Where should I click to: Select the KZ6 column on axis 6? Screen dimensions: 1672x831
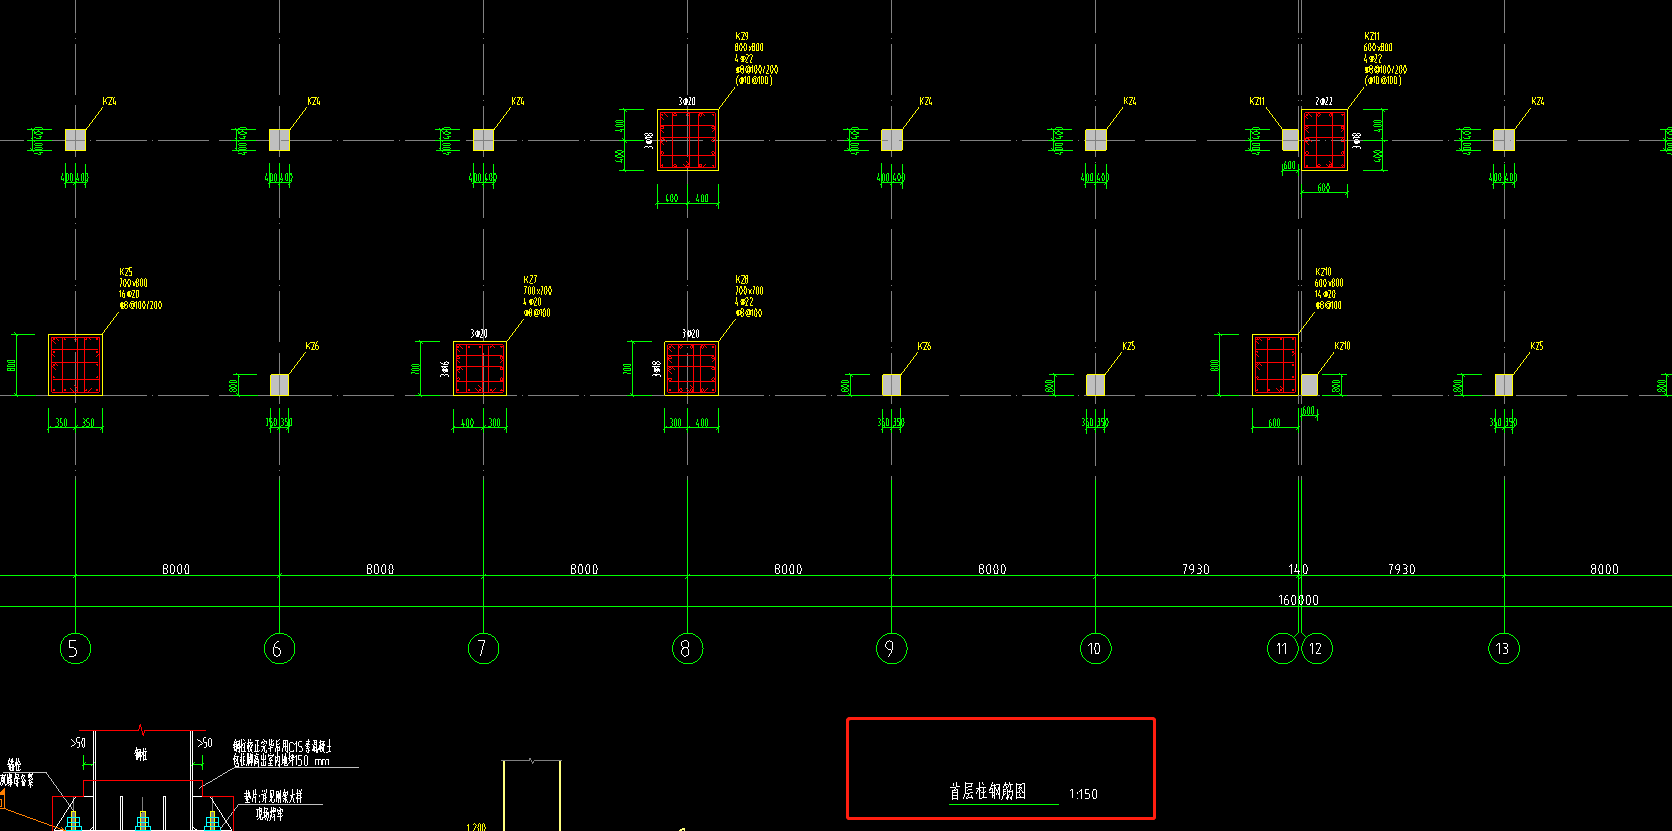click(279, 385)
